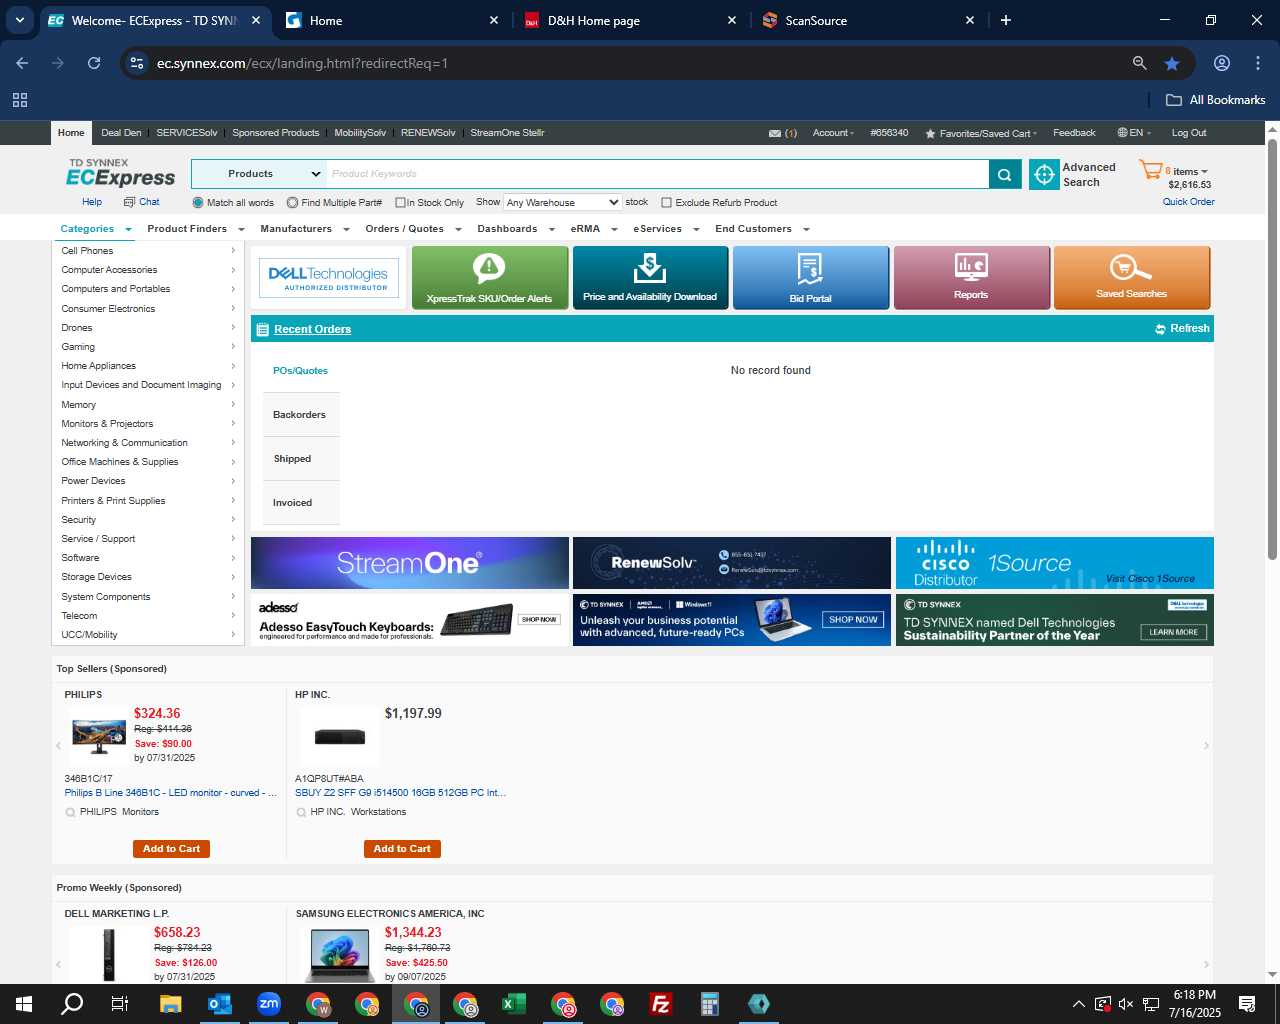1280x1024 pixels.
Task: Click the Dell Technologies authorized distributor logo
Action: click(329, 278)
